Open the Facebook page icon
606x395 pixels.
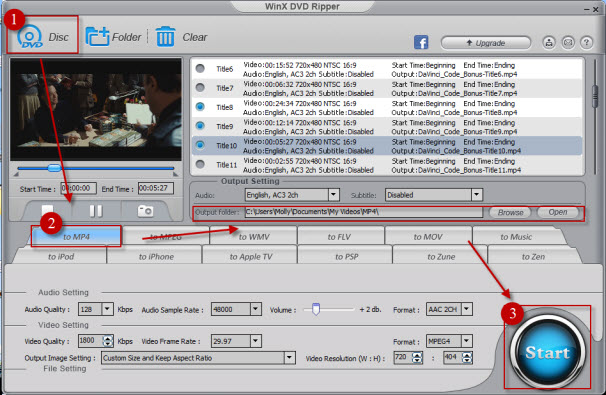[x=421, y=42]
